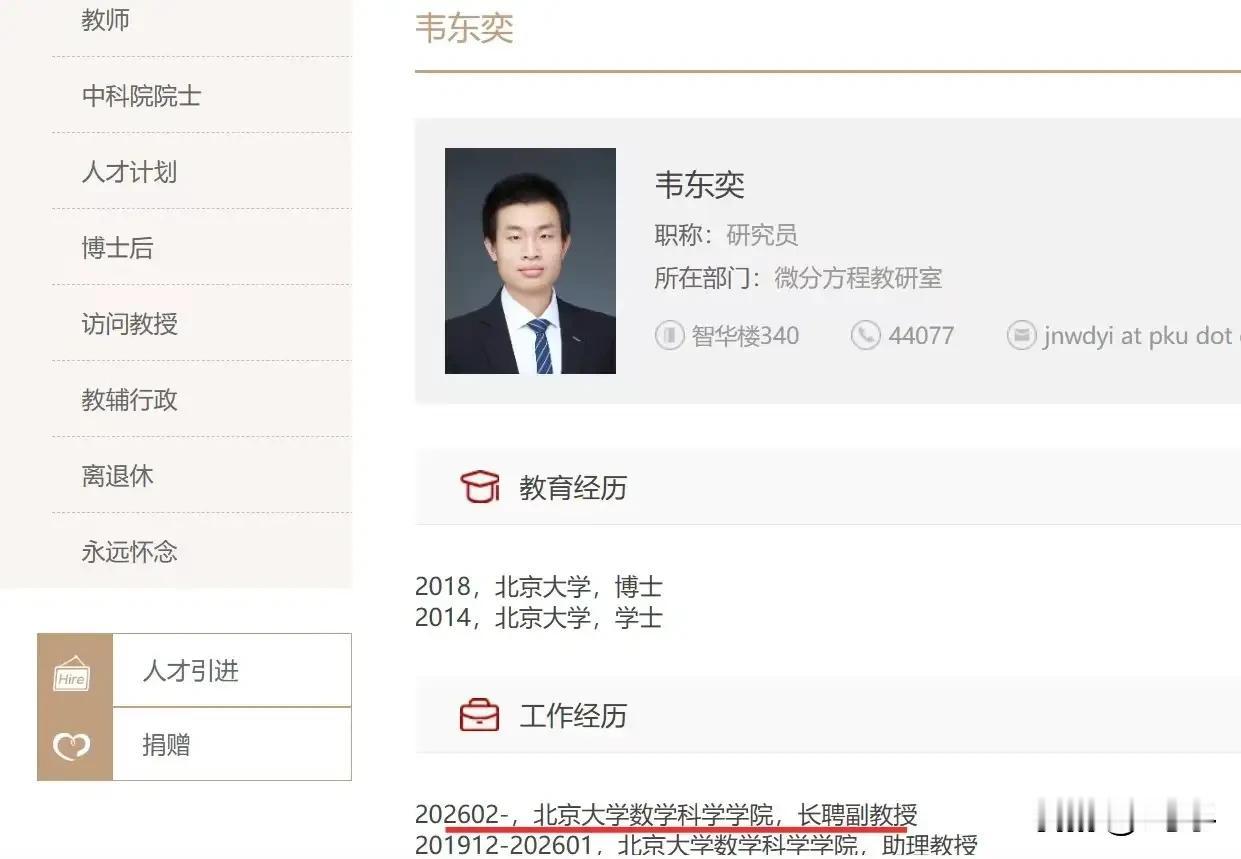Click the telephone icon
The image size is (1241, 859).
click(865, 335)
